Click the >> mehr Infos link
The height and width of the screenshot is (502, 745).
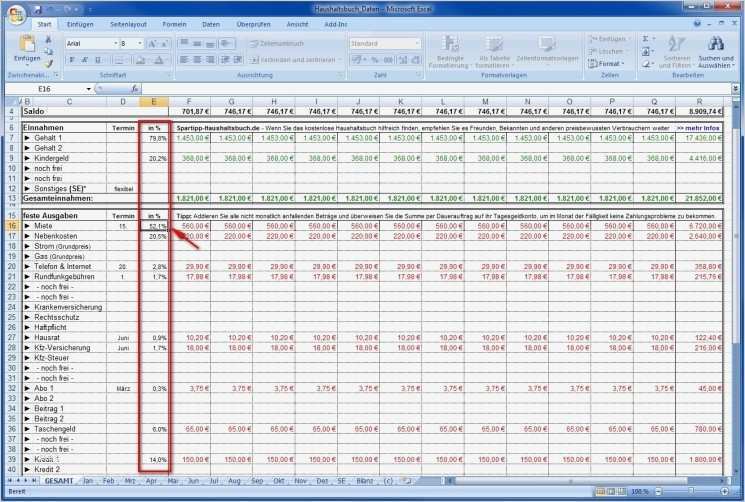tap(698, 128)
